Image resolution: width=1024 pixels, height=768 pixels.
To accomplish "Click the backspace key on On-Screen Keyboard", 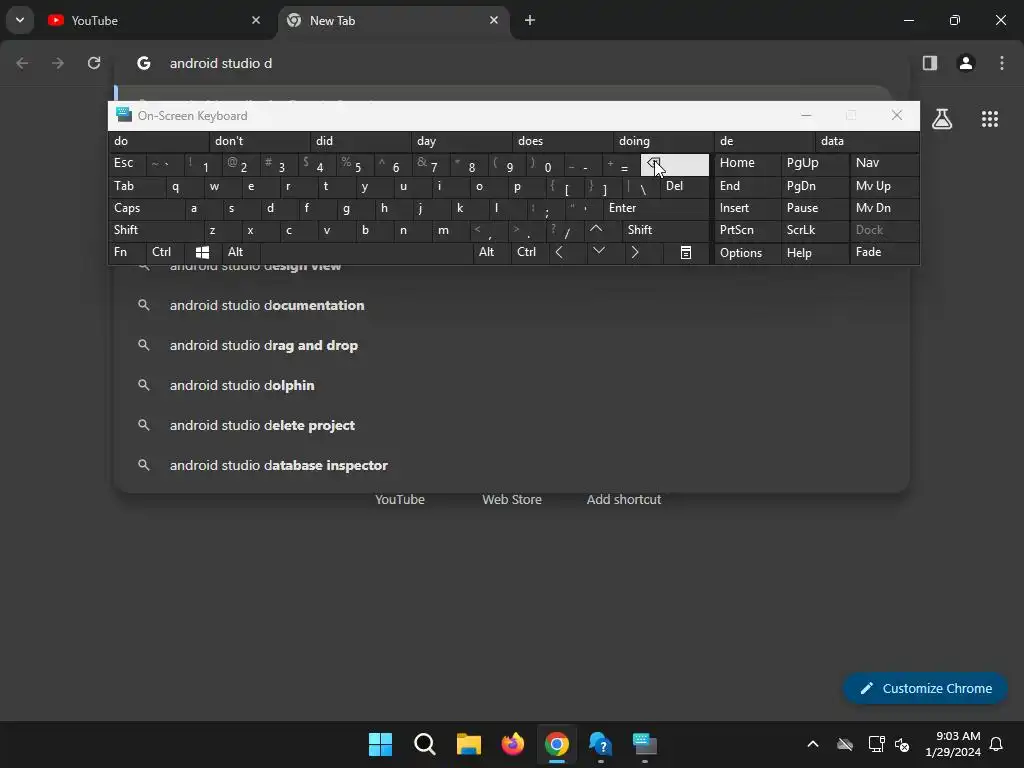I will pyautogui.click(x=675, y=165).
